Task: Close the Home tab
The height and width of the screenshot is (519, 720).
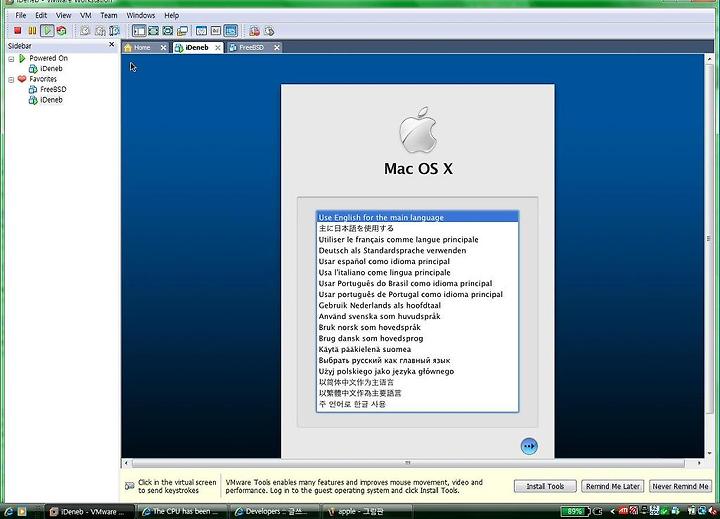Action: 163,47
